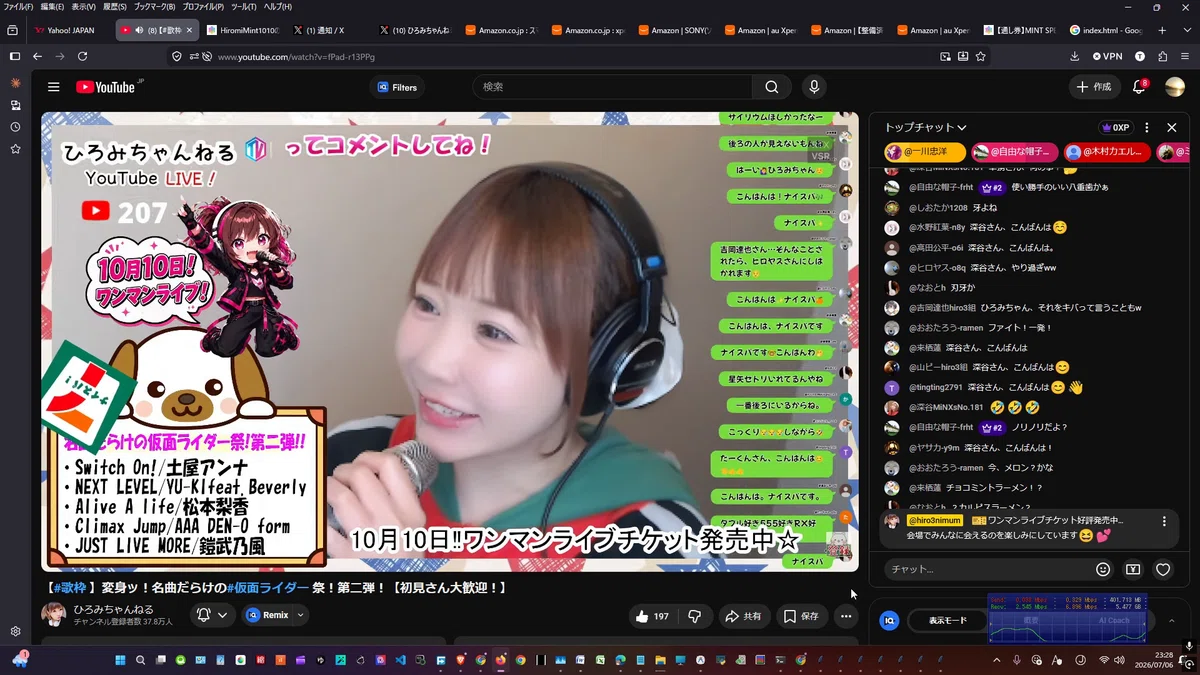Switch to the Amazon SONY tab
Image resolution: width=1200 pixels, height=675 pixels.
point(677,30)
